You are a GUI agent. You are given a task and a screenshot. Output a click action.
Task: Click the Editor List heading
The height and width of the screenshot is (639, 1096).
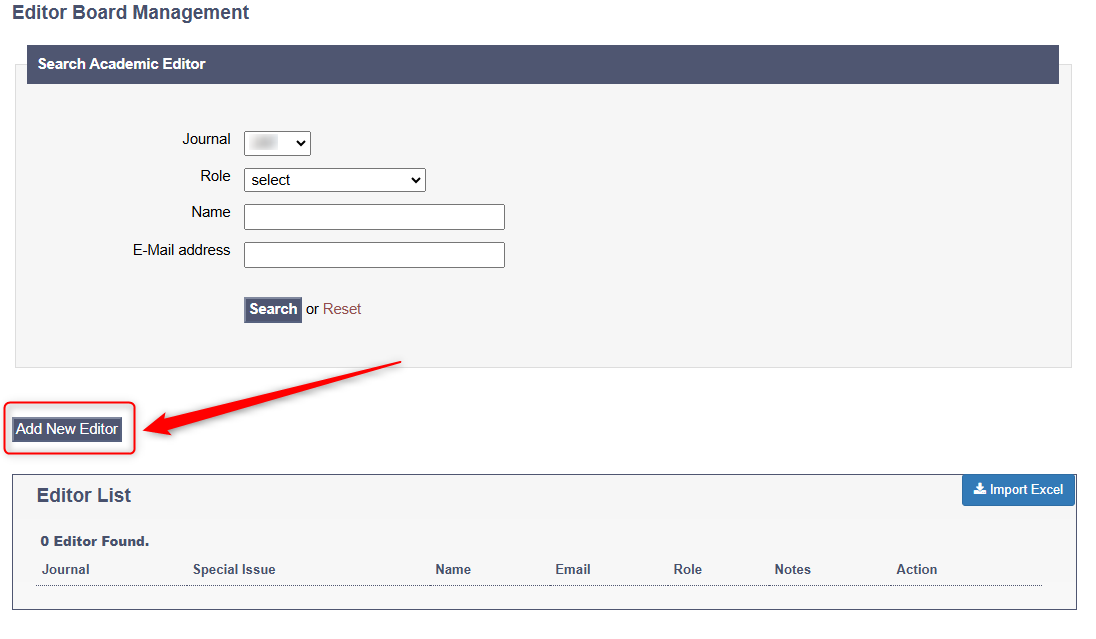coord(84,496)
